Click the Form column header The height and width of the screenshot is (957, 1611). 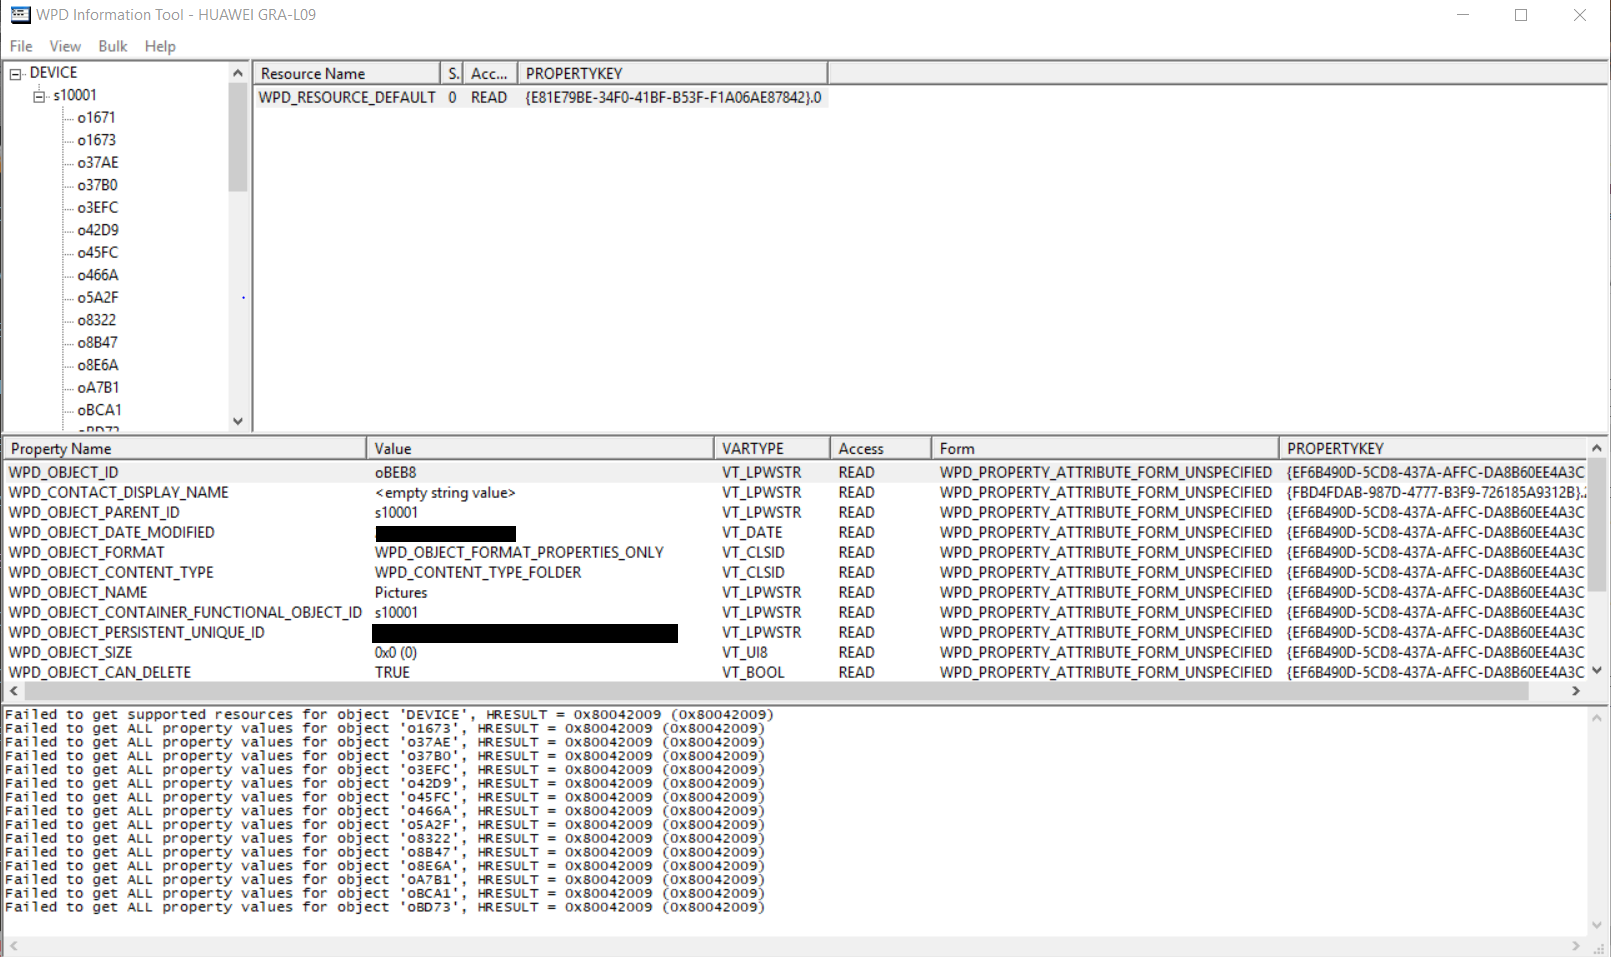click(x=1105, y=448)
